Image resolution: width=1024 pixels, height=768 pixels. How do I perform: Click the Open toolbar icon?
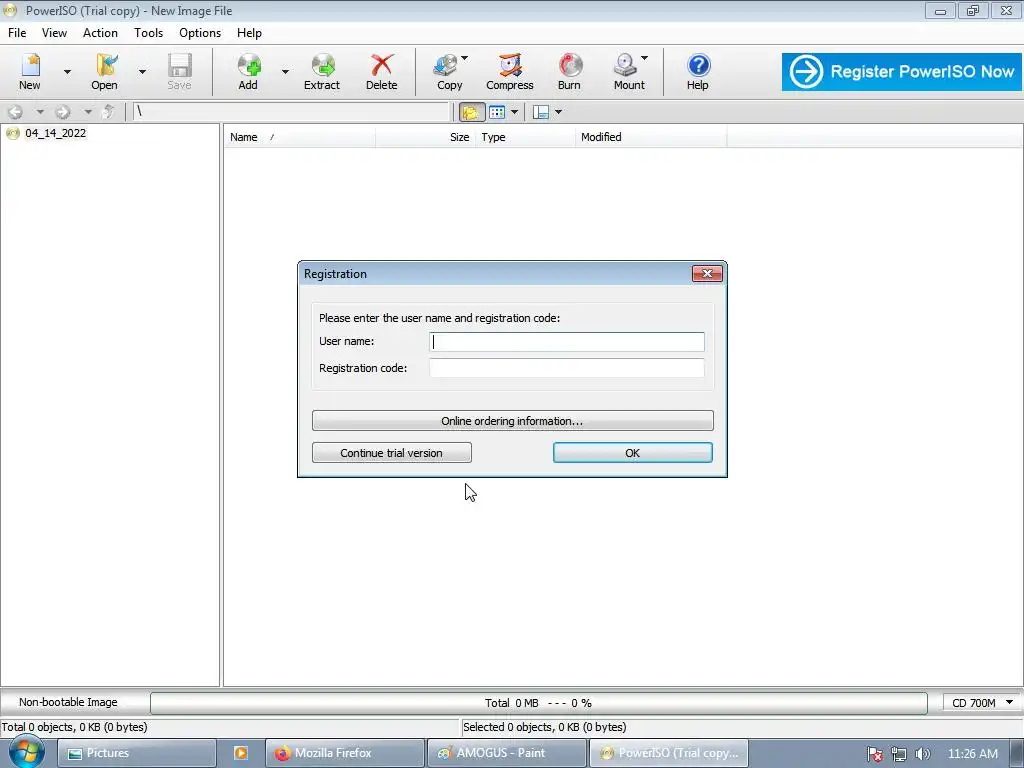[104, 72]
